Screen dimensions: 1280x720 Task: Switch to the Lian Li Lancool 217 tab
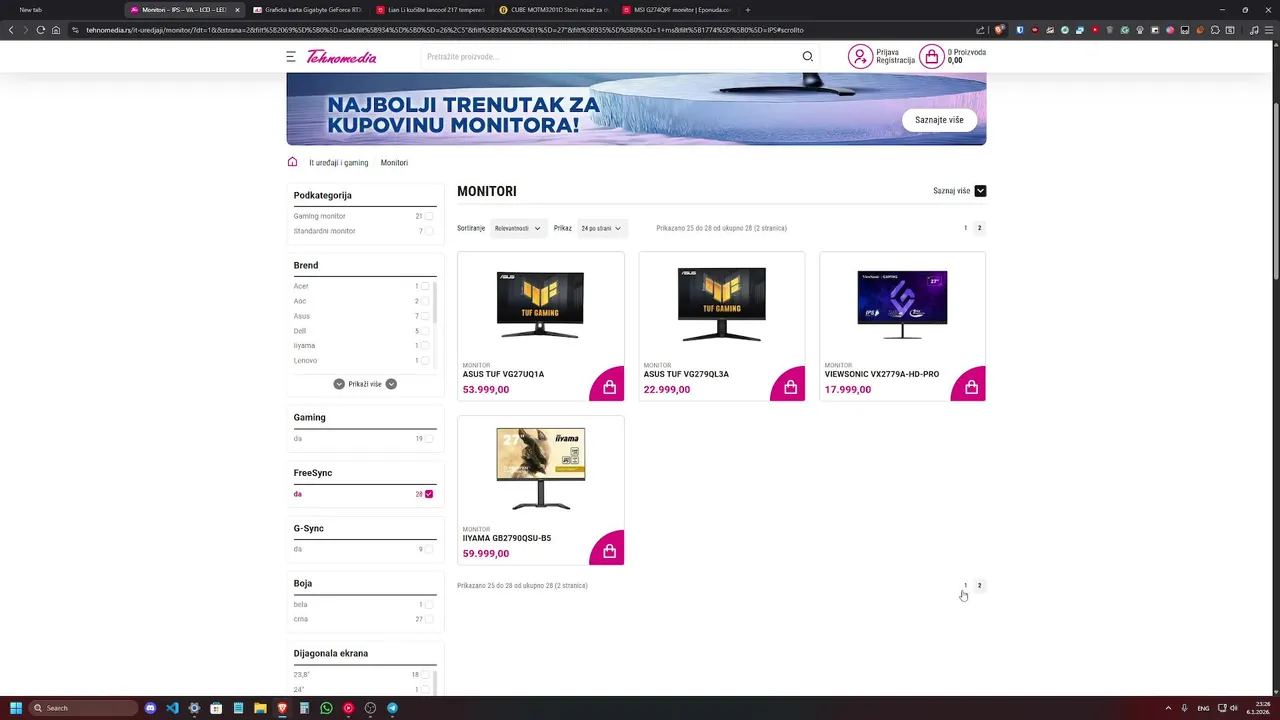pyautogui.click(x=430, y=10)
